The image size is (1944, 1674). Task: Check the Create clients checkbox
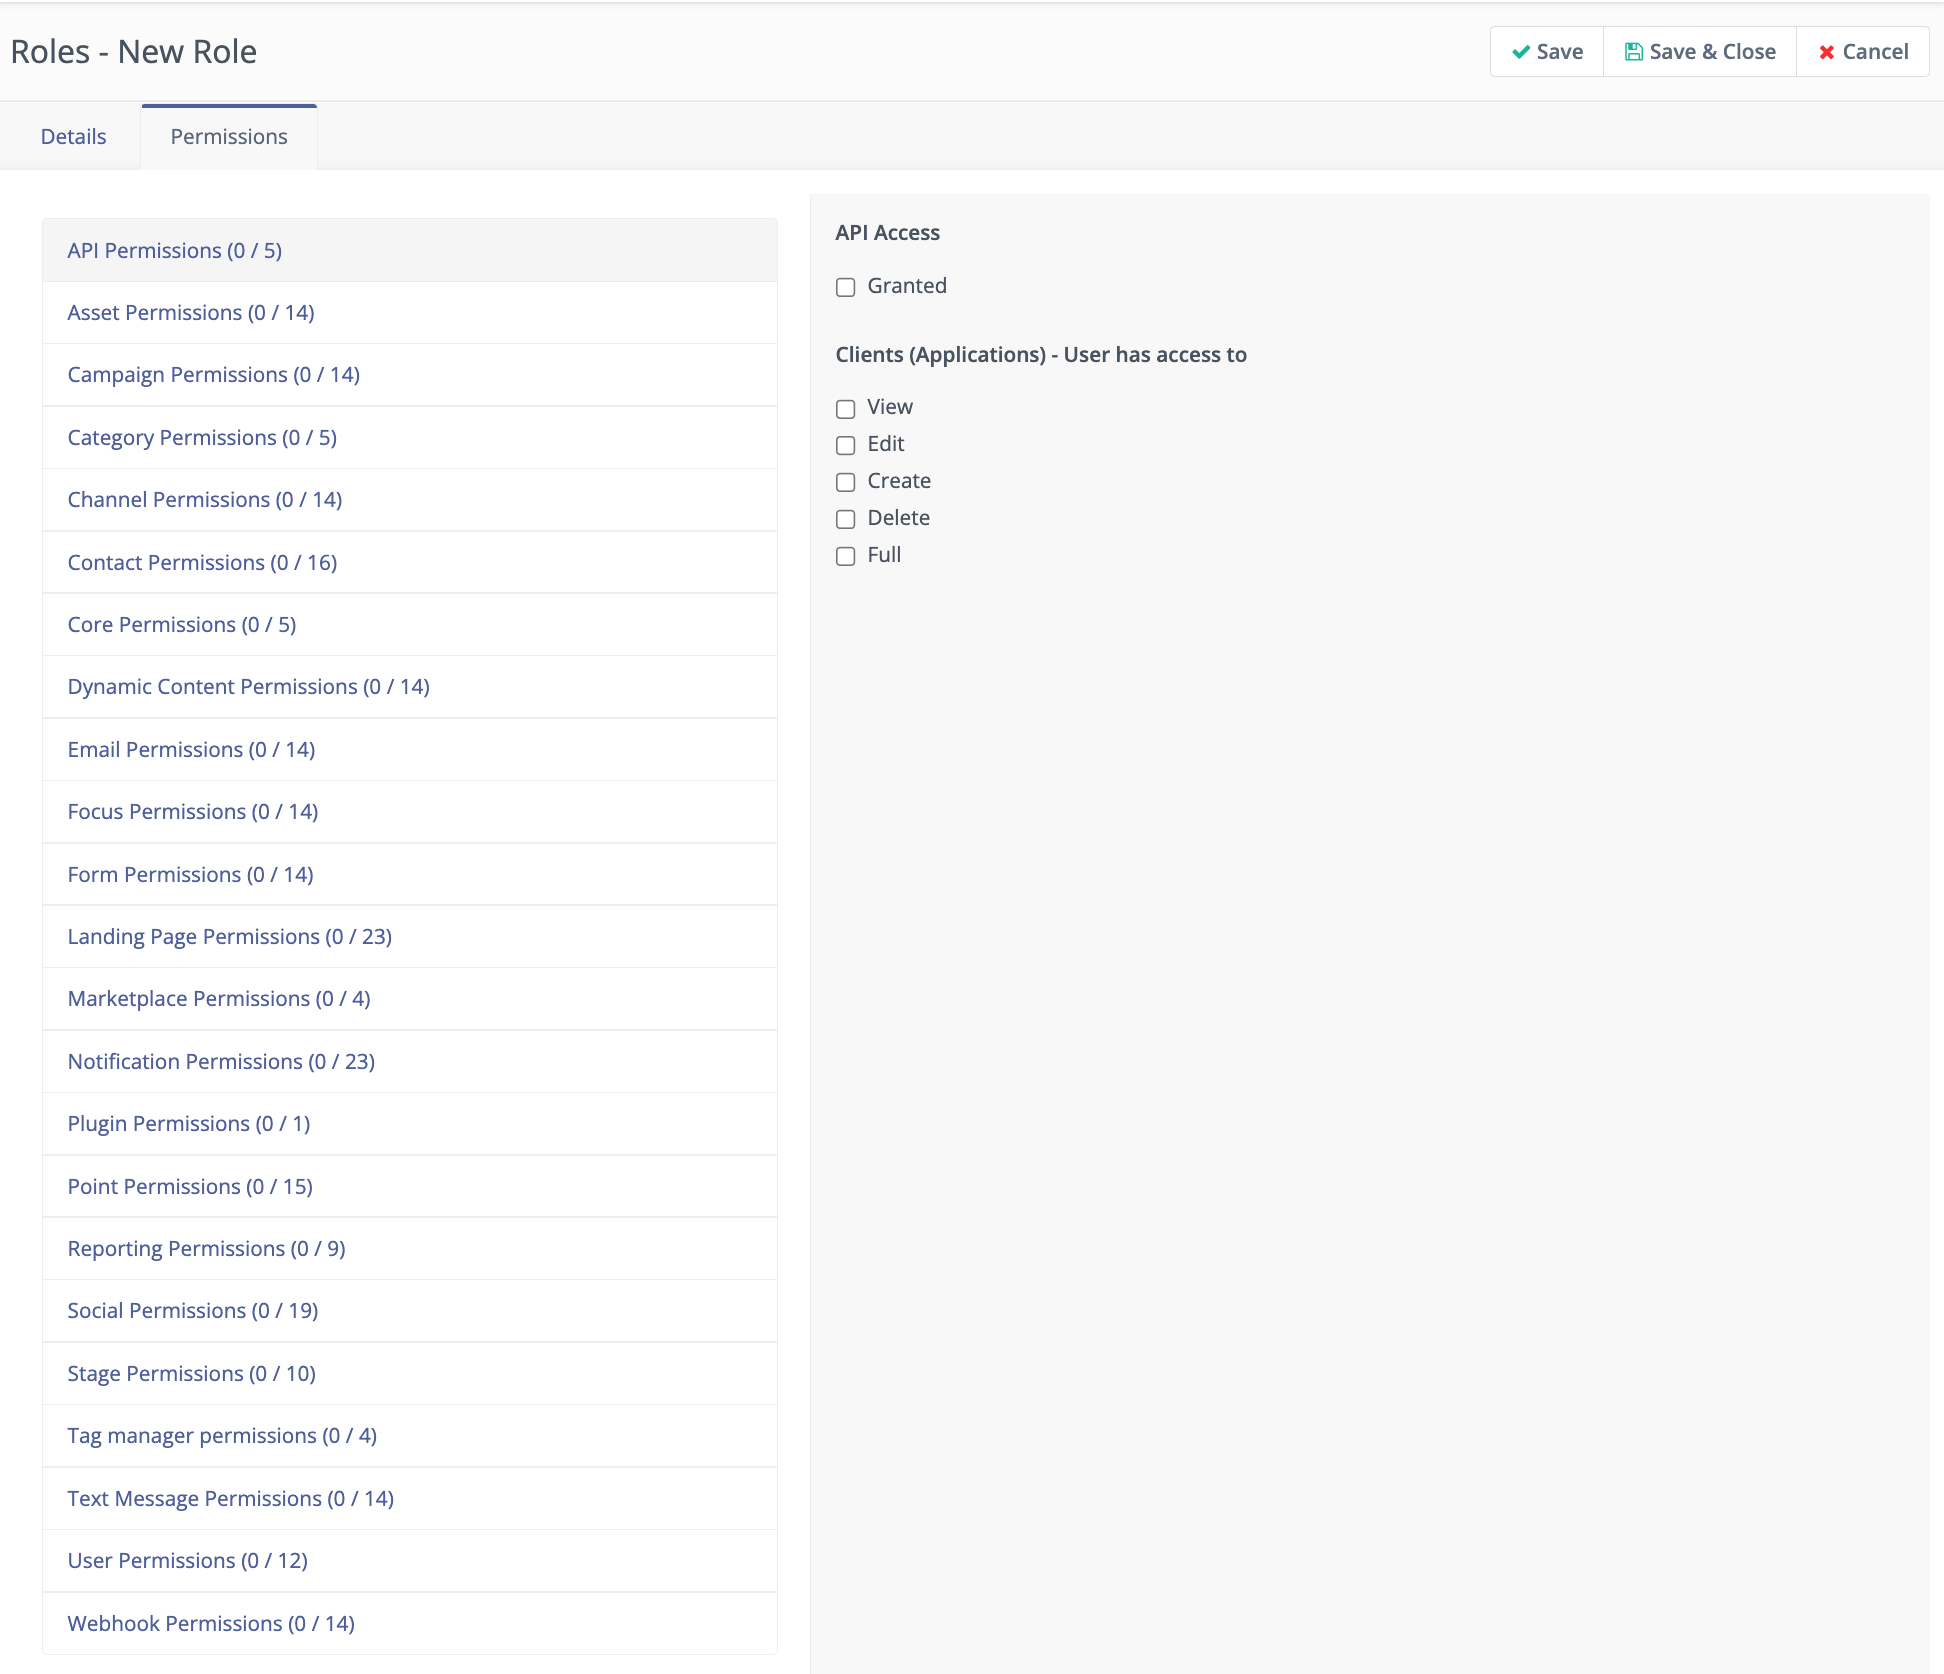pos(846,482)
